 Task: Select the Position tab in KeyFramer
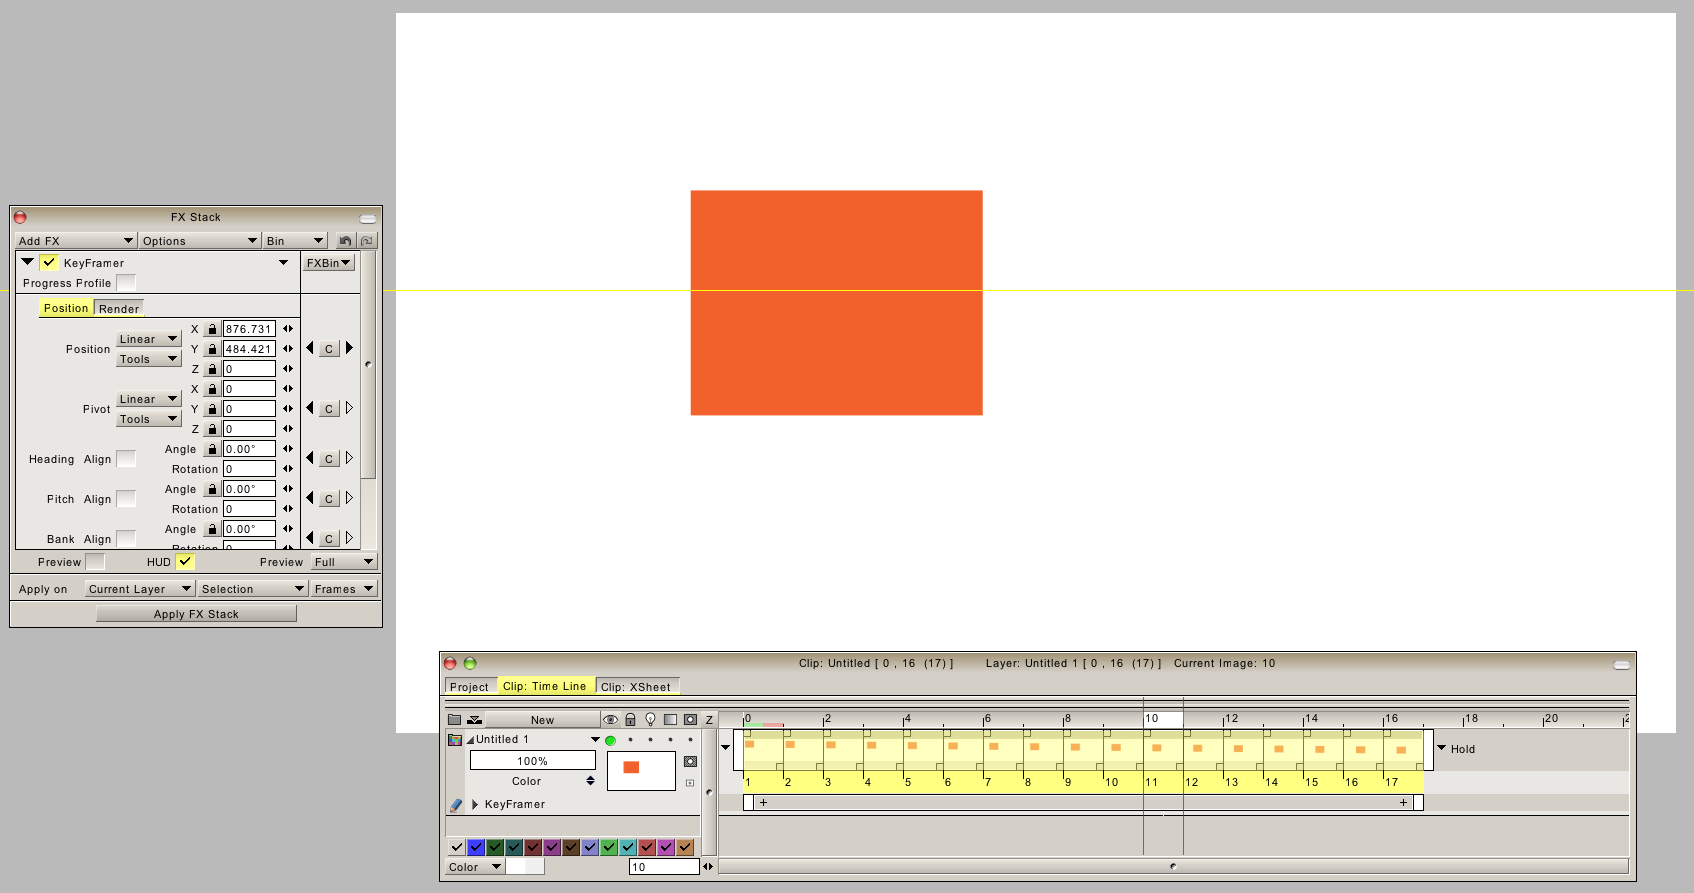pos(66,308)
